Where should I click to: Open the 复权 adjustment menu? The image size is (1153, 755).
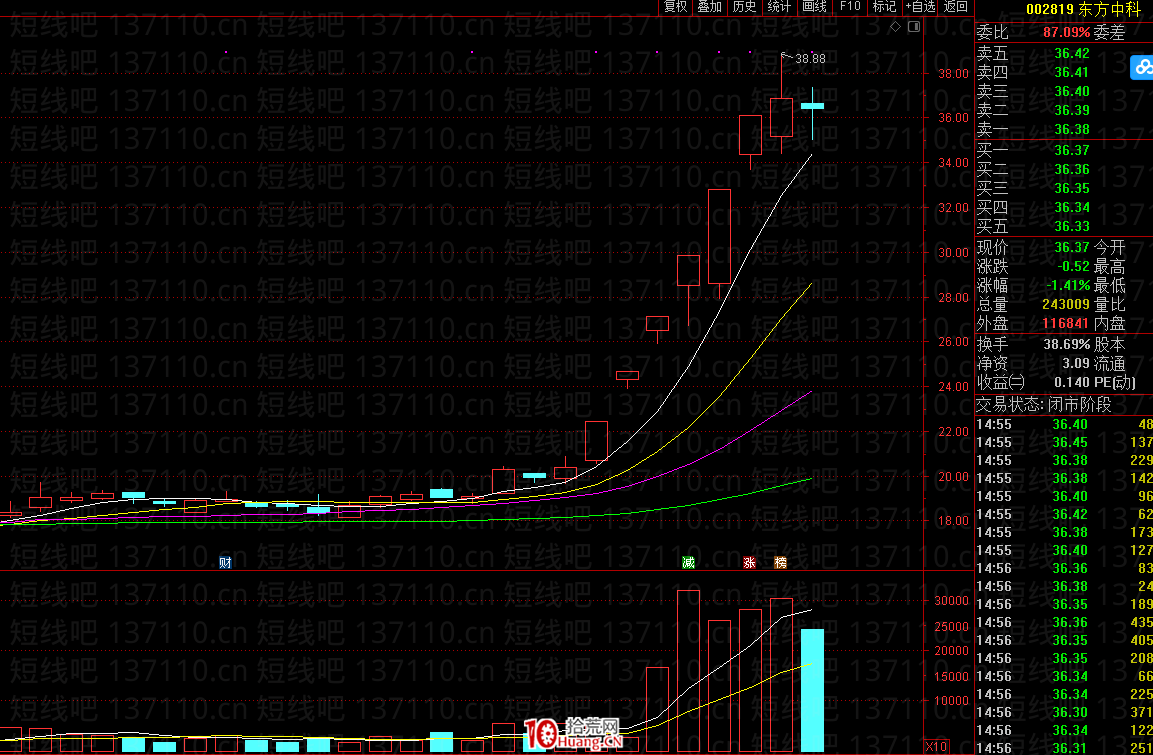[675, 7]
